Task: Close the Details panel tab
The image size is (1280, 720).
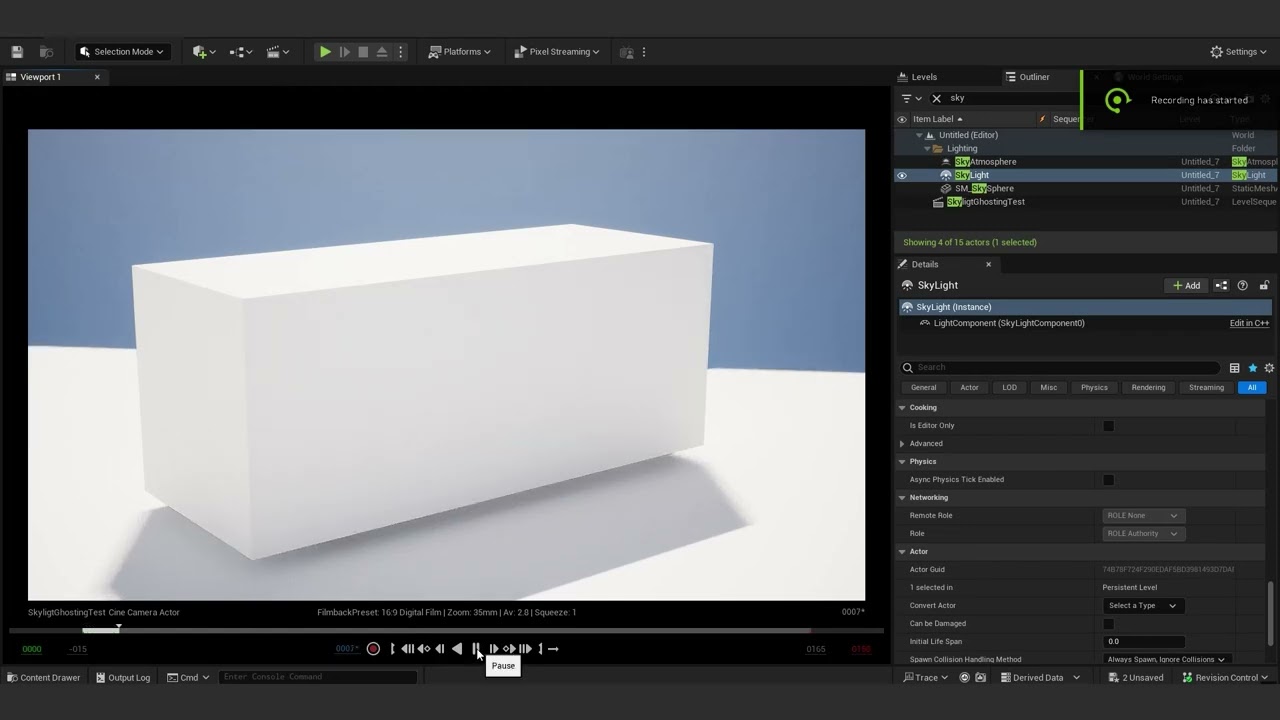Action: pyautogui.click(x=989, y=265)
